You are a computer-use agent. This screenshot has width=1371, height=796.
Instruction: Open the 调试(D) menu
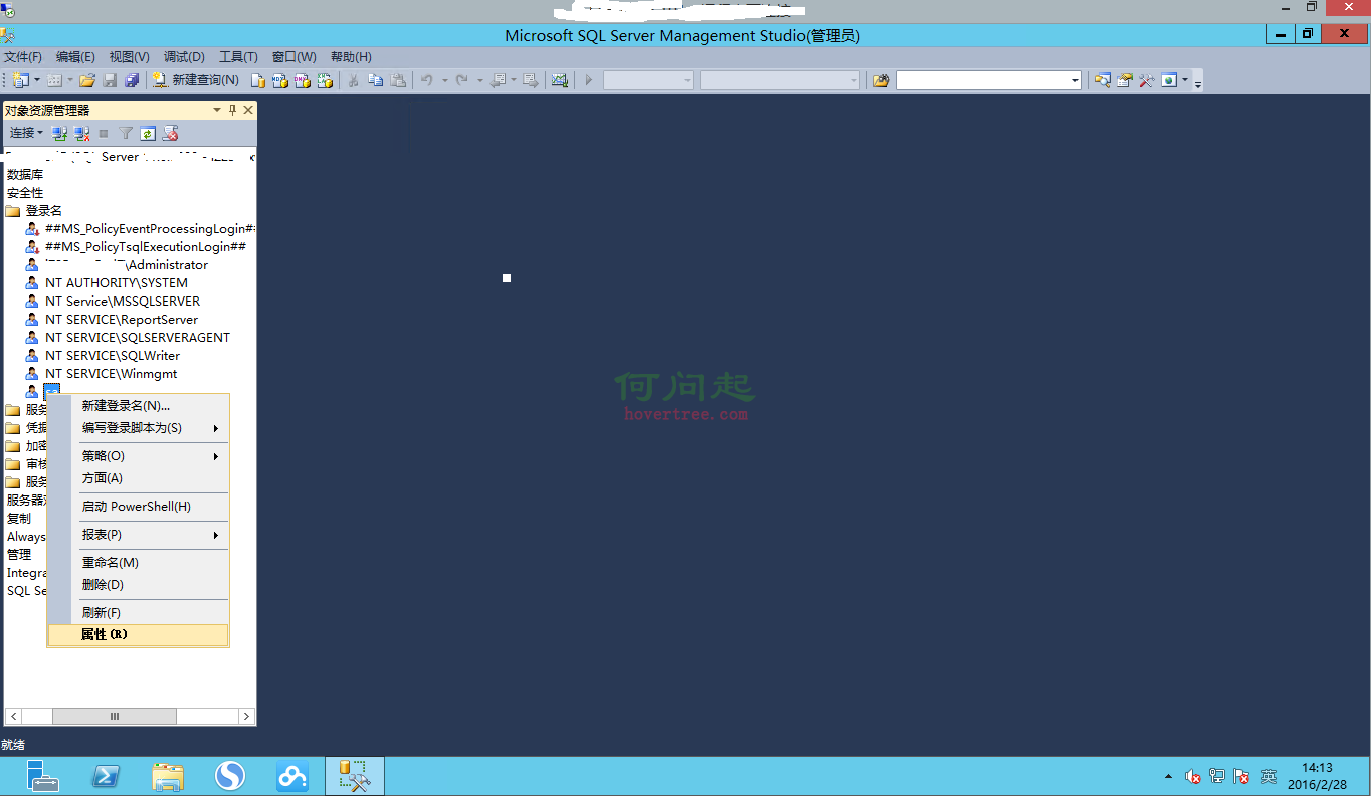[x=184, y=57]
